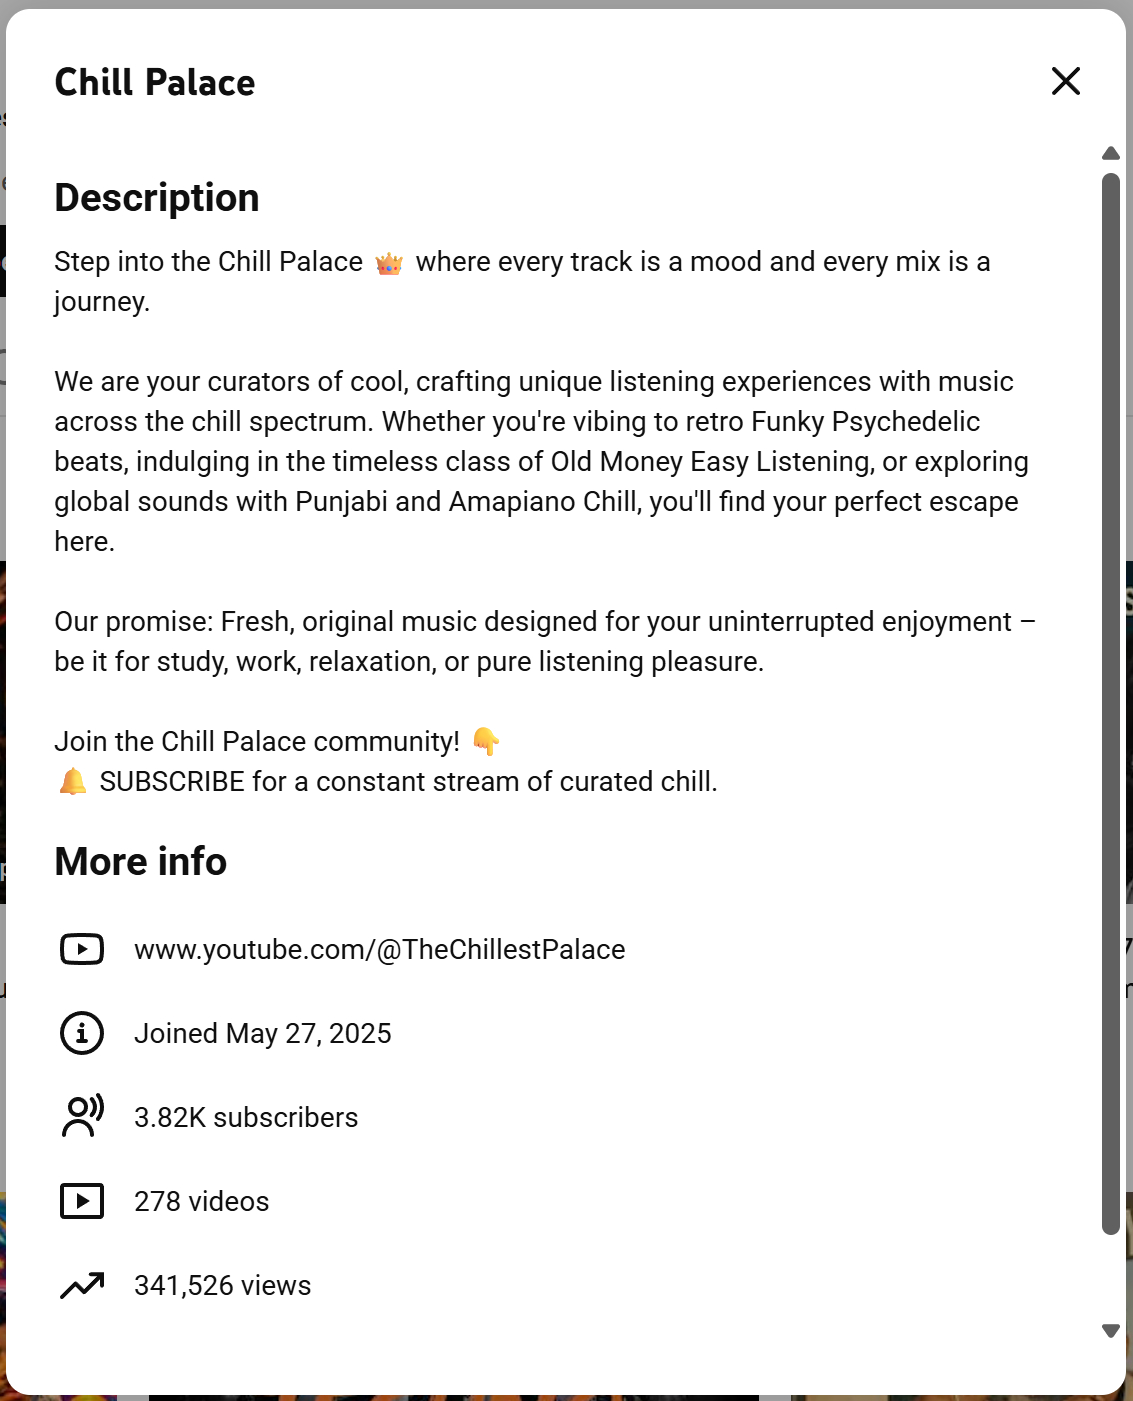The height and width of the screenshot is (1401, 1133).
Task: Click the scrollbar down arrow
Action: click(1110, 1331)
